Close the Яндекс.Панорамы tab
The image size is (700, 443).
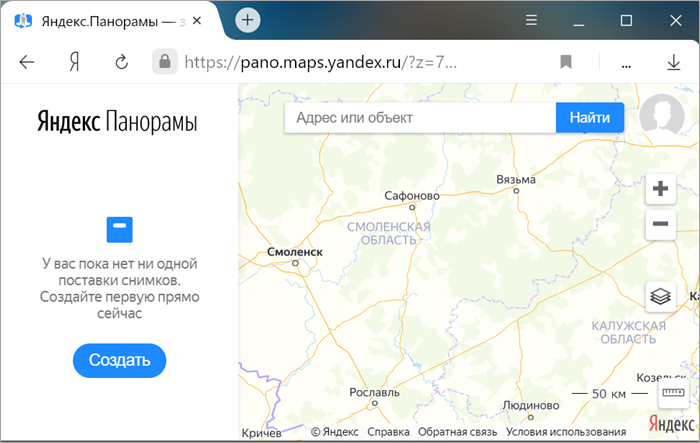point(197,21)
